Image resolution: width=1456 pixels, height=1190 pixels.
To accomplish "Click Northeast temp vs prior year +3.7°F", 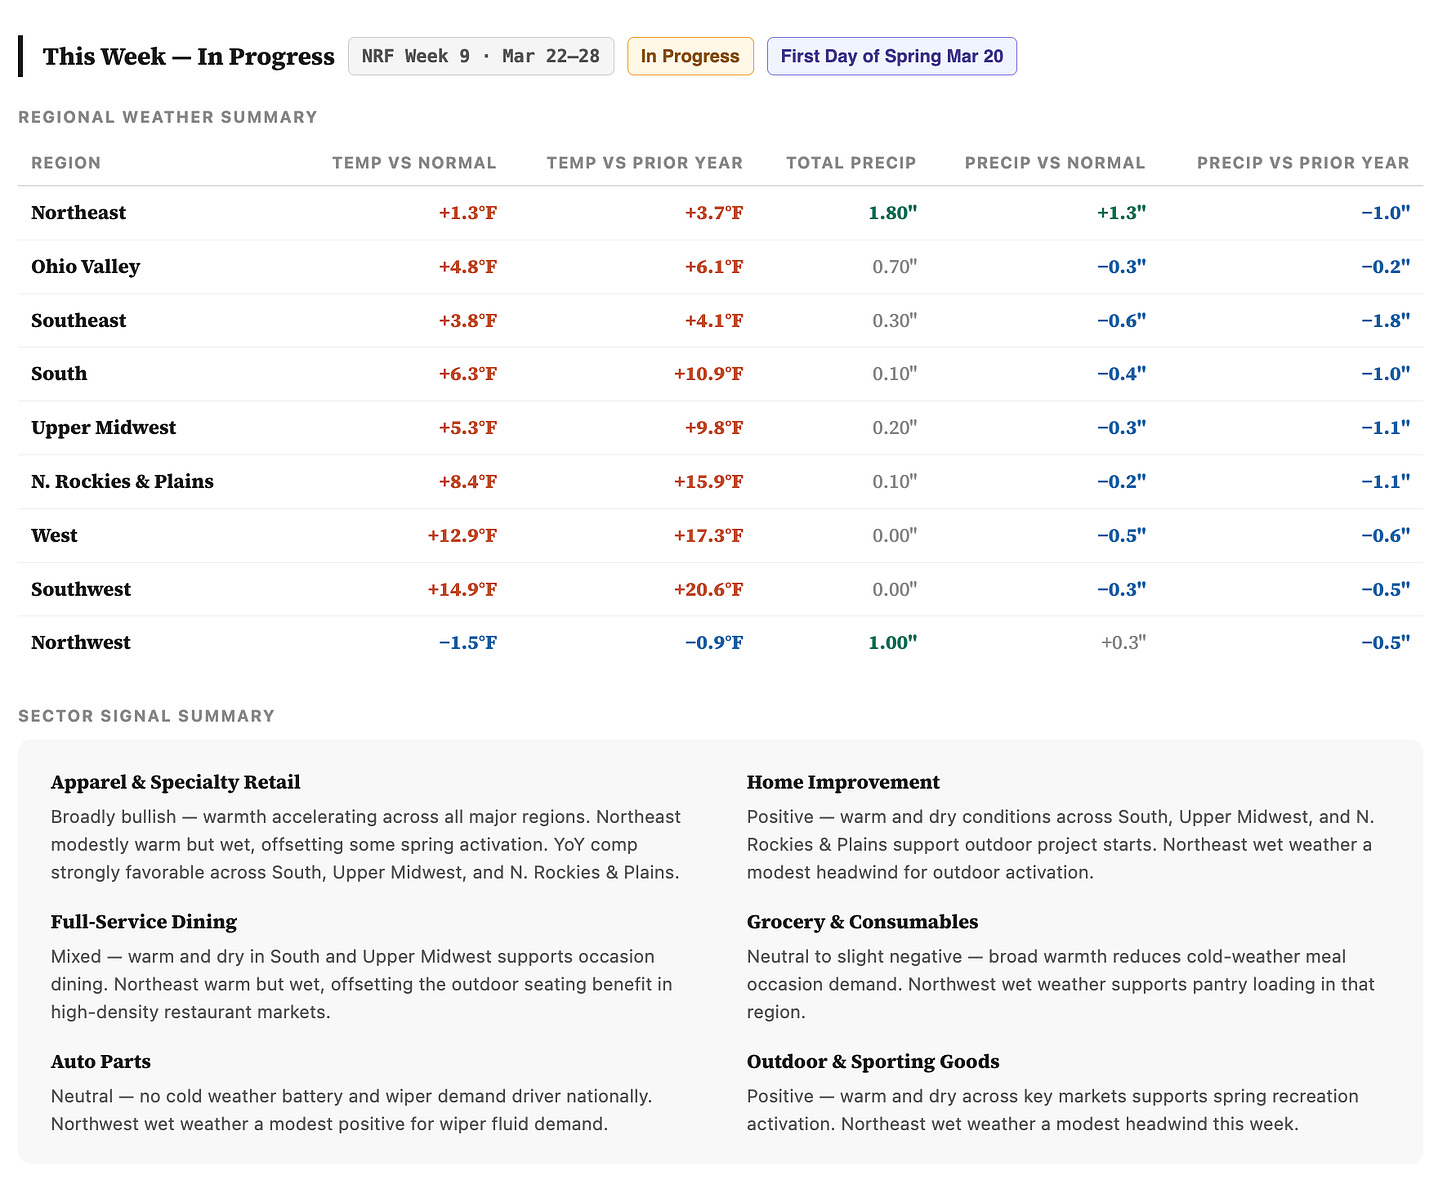I will 714,213.
